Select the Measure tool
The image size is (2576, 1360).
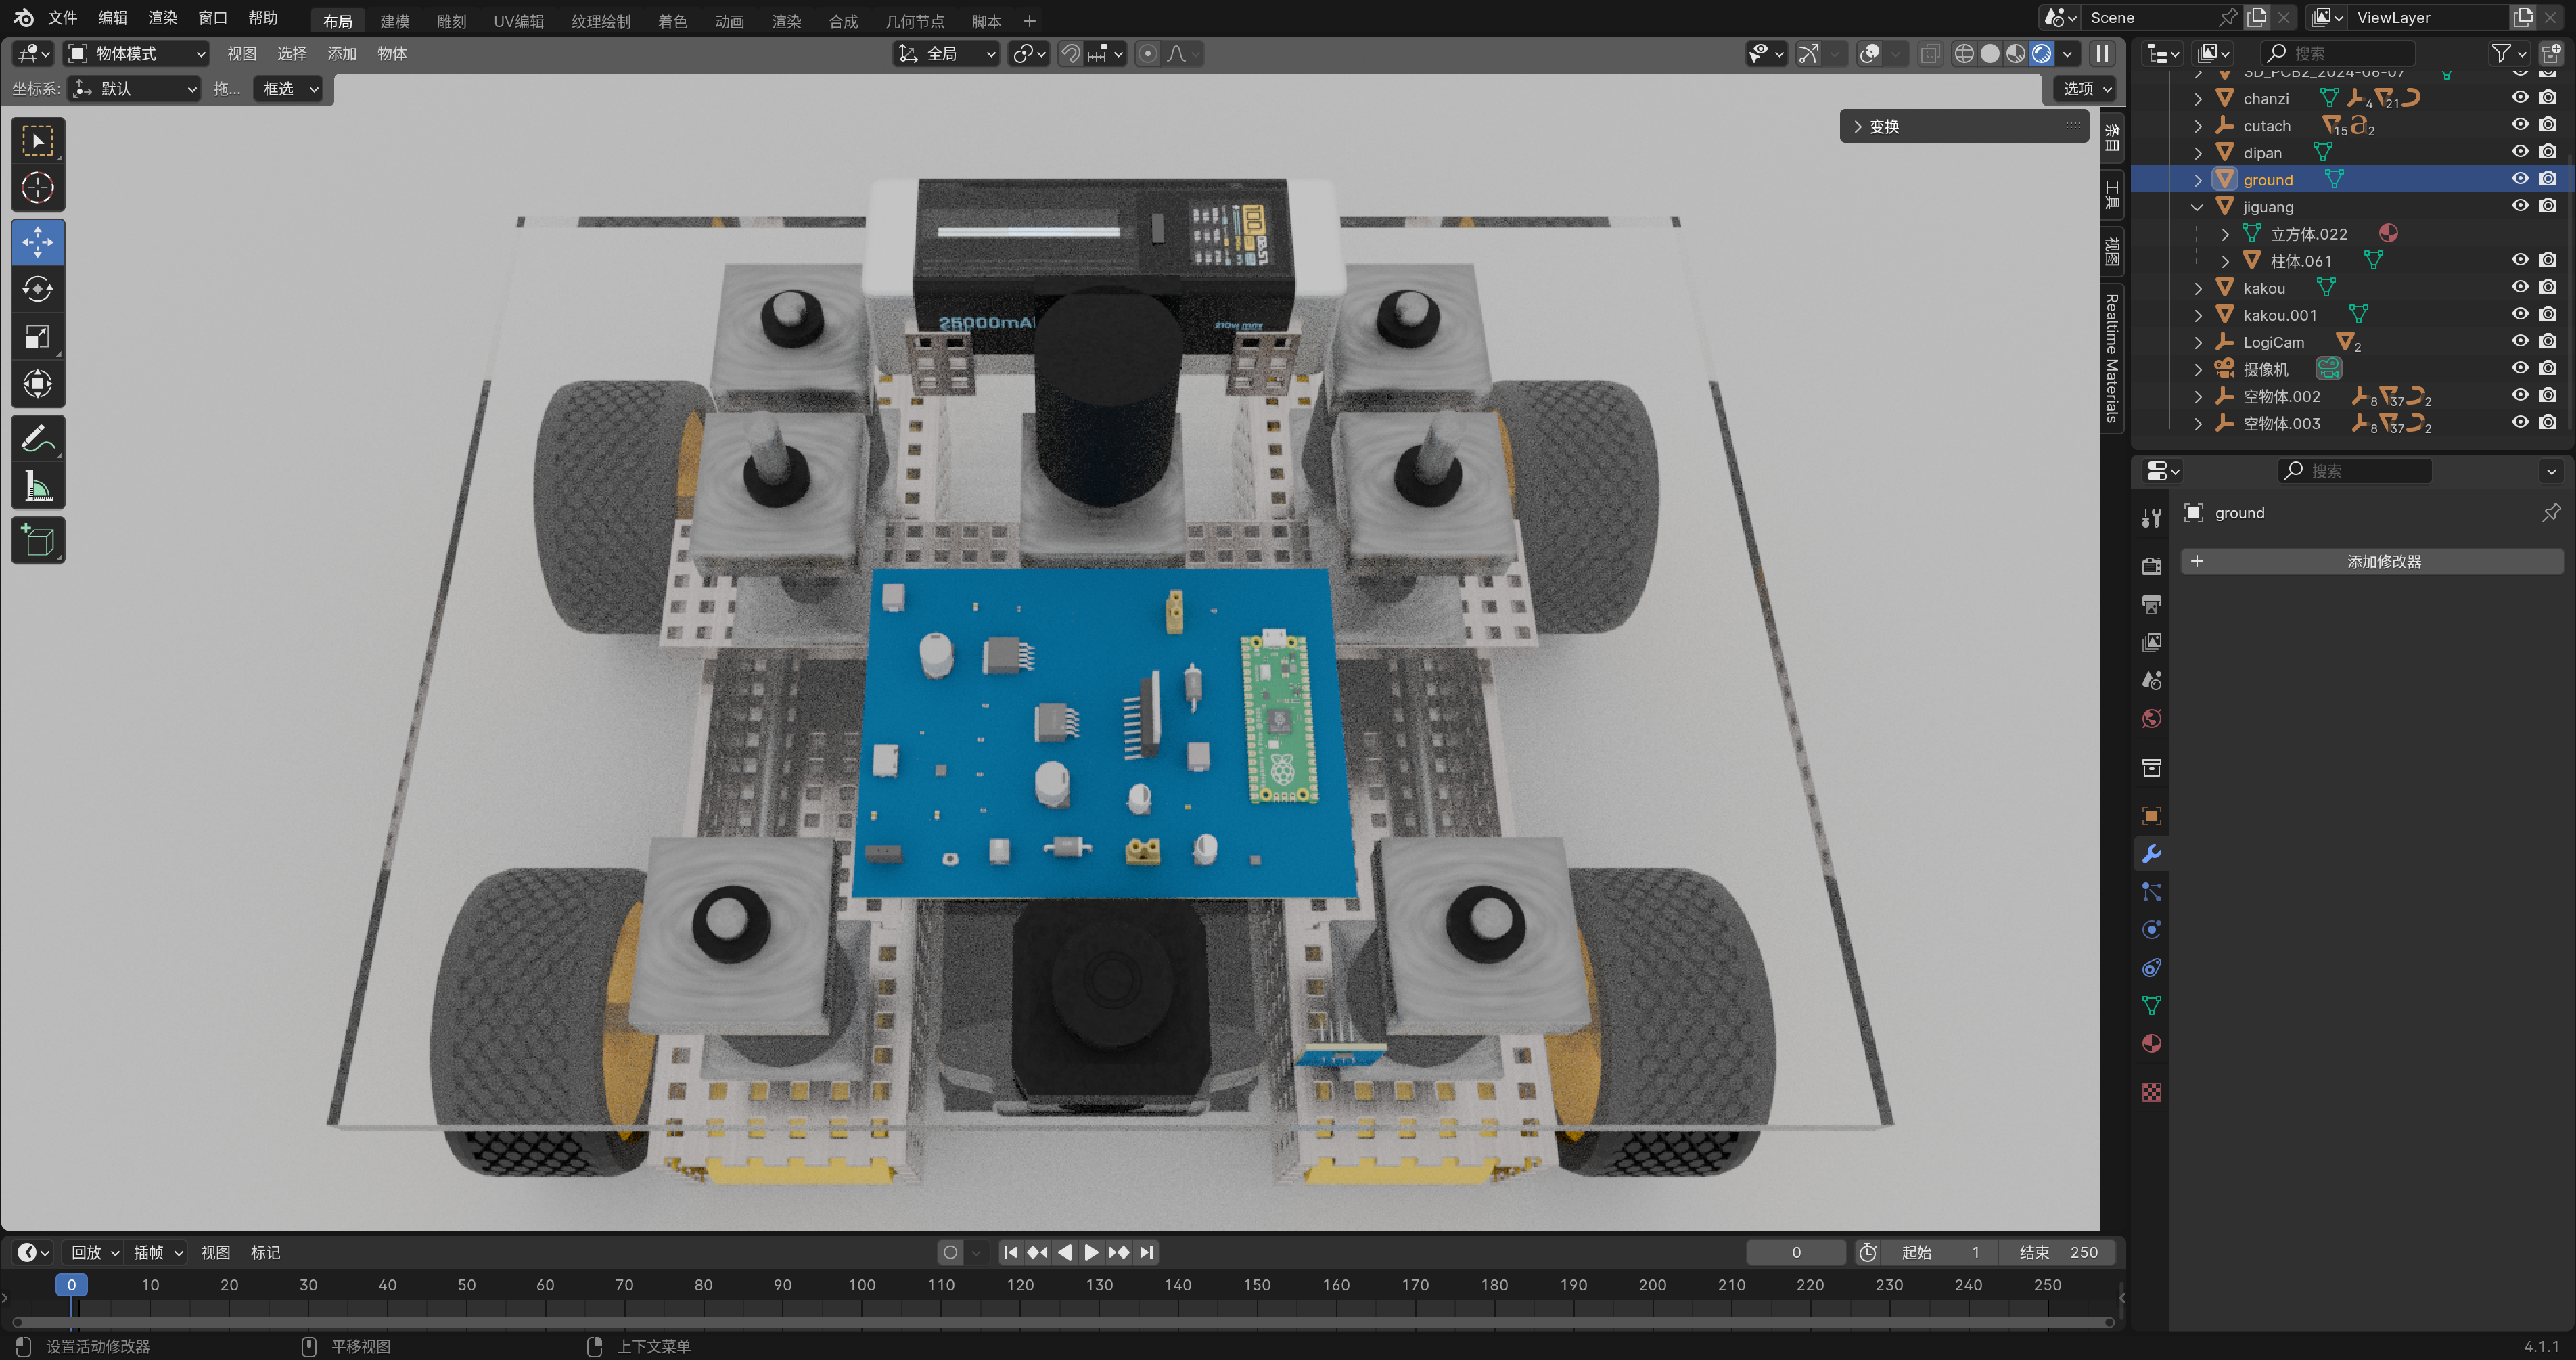click(38, 487)
